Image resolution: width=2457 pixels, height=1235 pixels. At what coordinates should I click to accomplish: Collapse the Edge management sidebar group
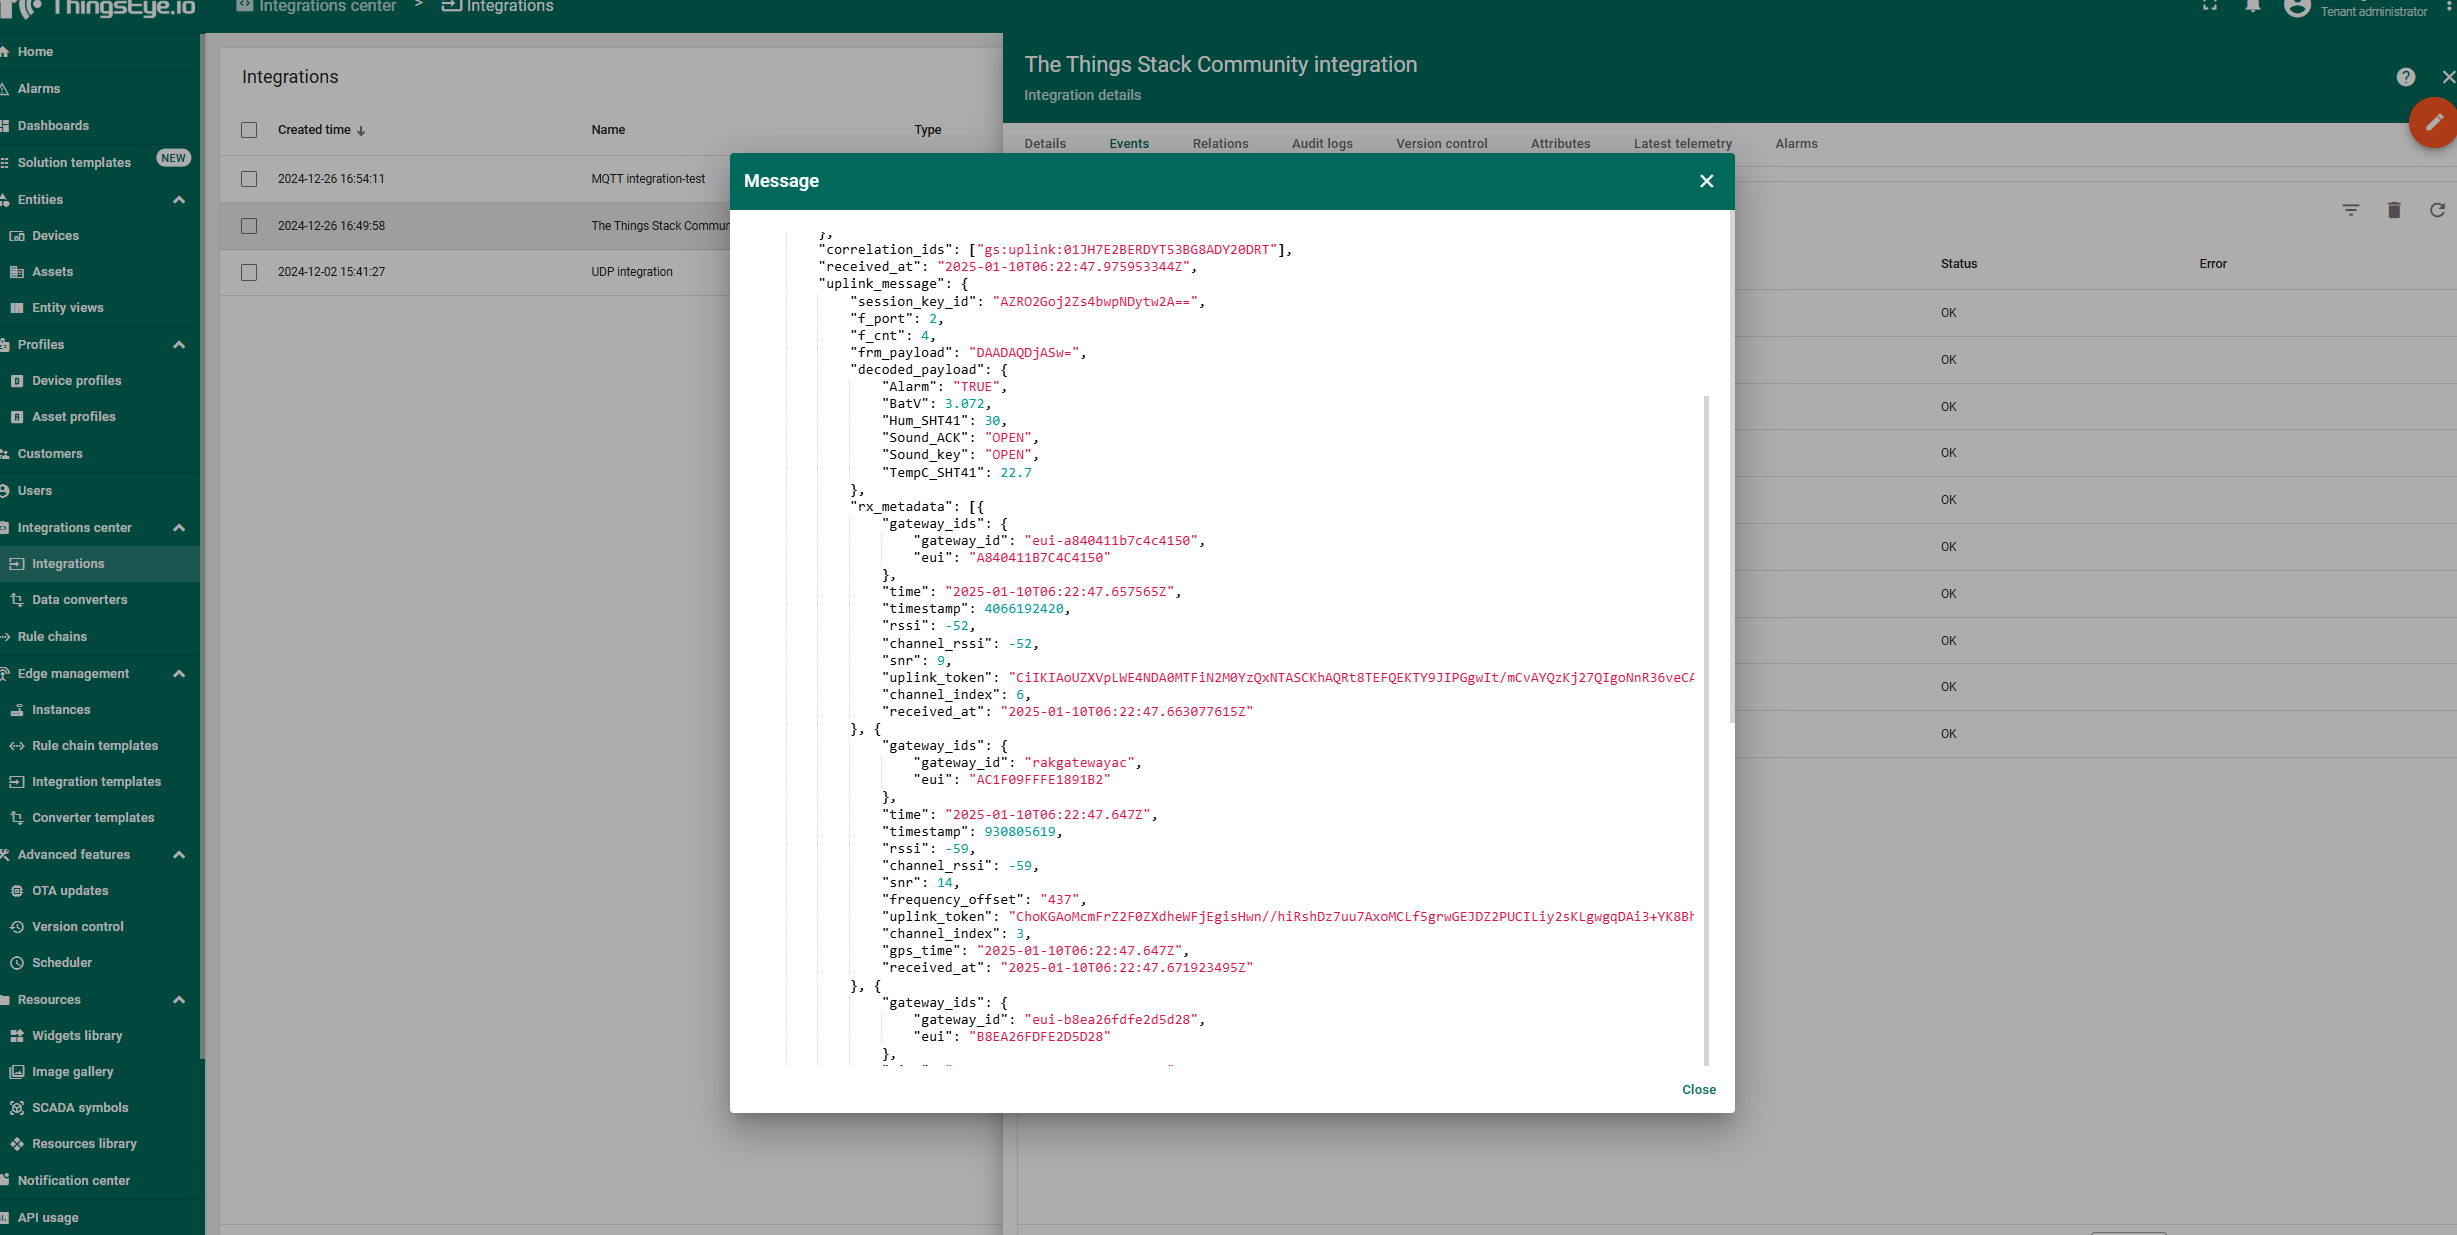click(179, 674)
